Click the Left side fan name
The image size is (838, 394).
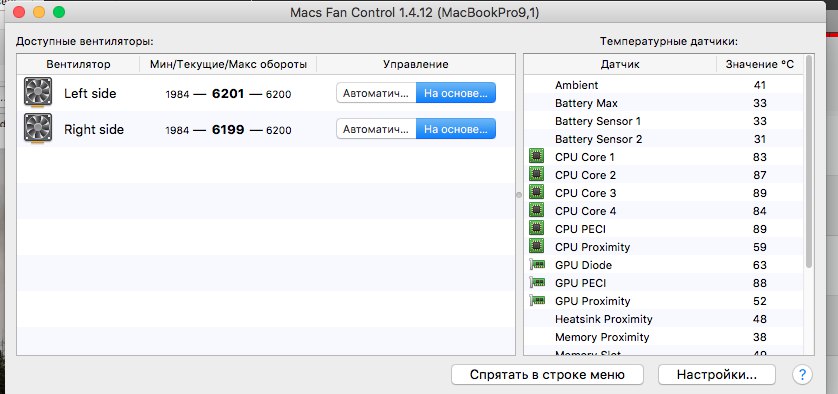coord(90,94)
